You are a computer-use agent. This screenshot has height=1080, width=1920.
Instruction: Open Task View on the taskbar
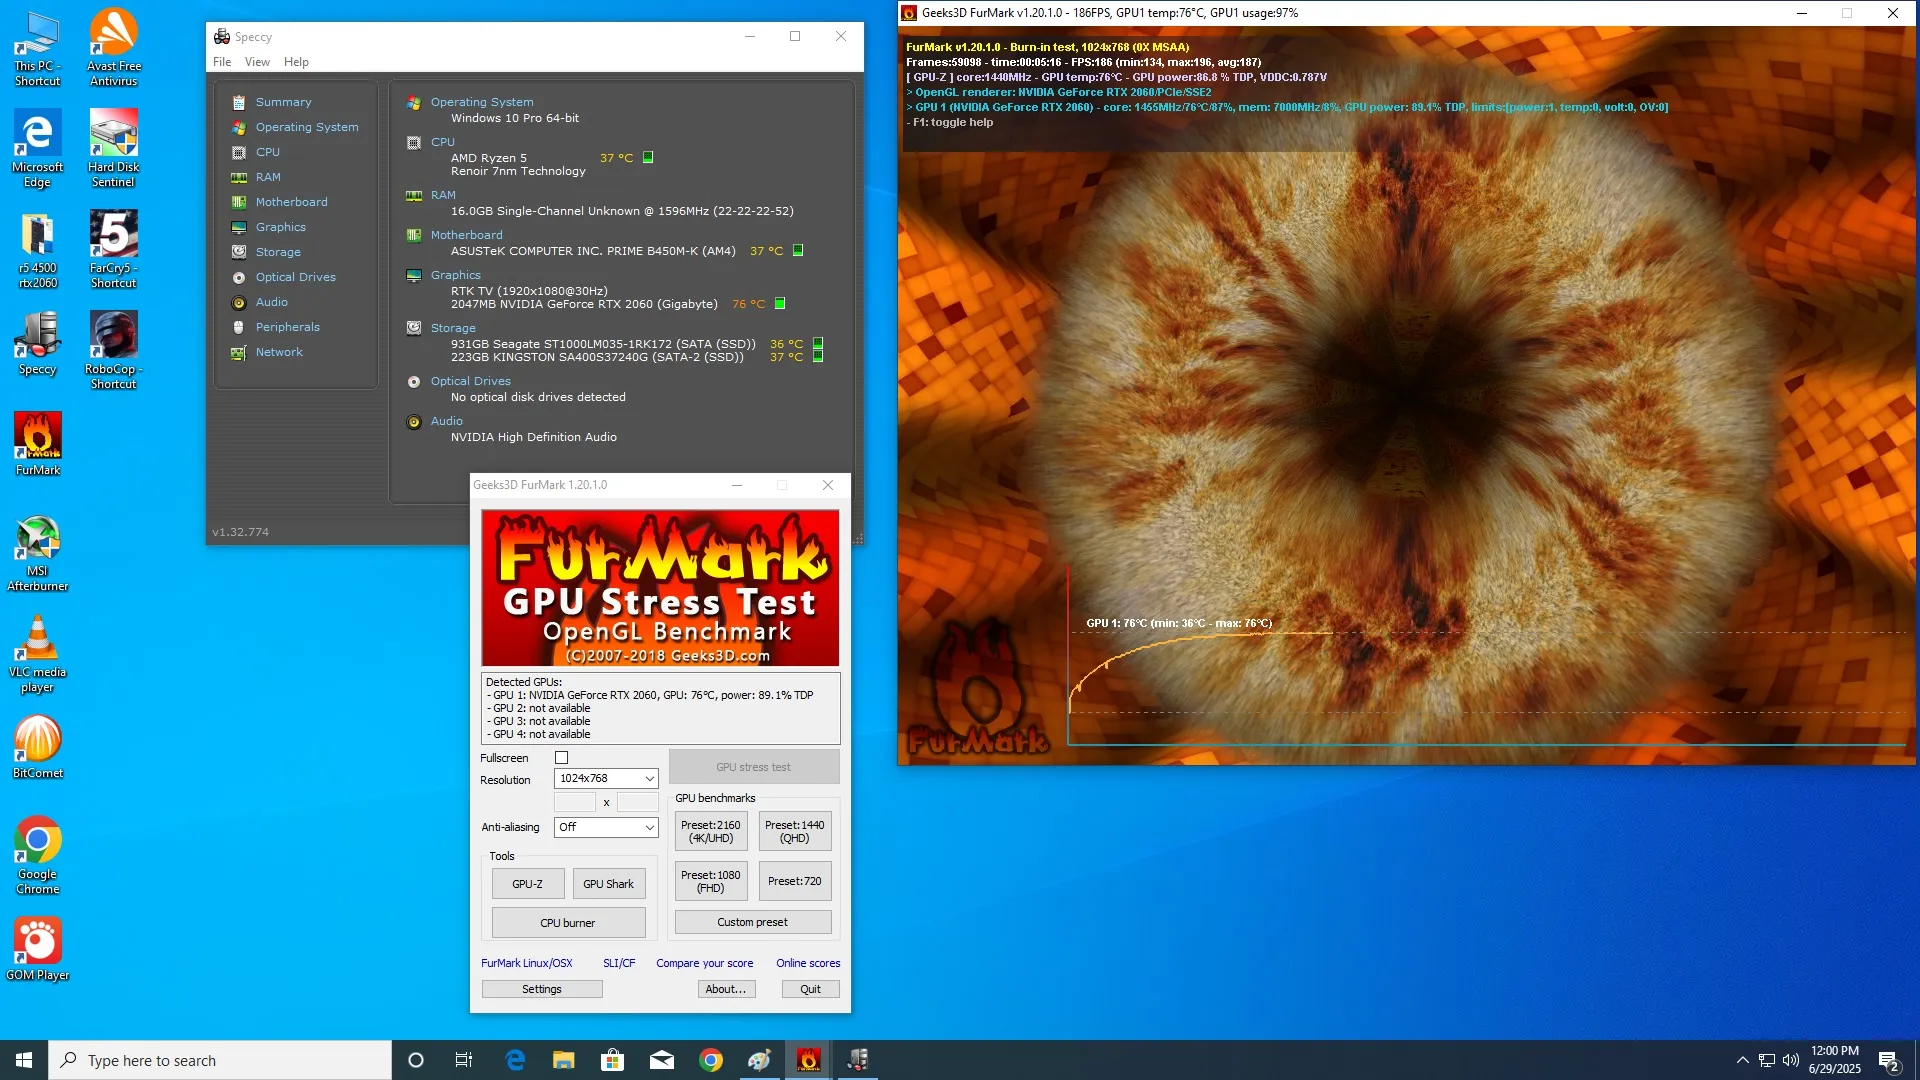[x=463, y=1060]
